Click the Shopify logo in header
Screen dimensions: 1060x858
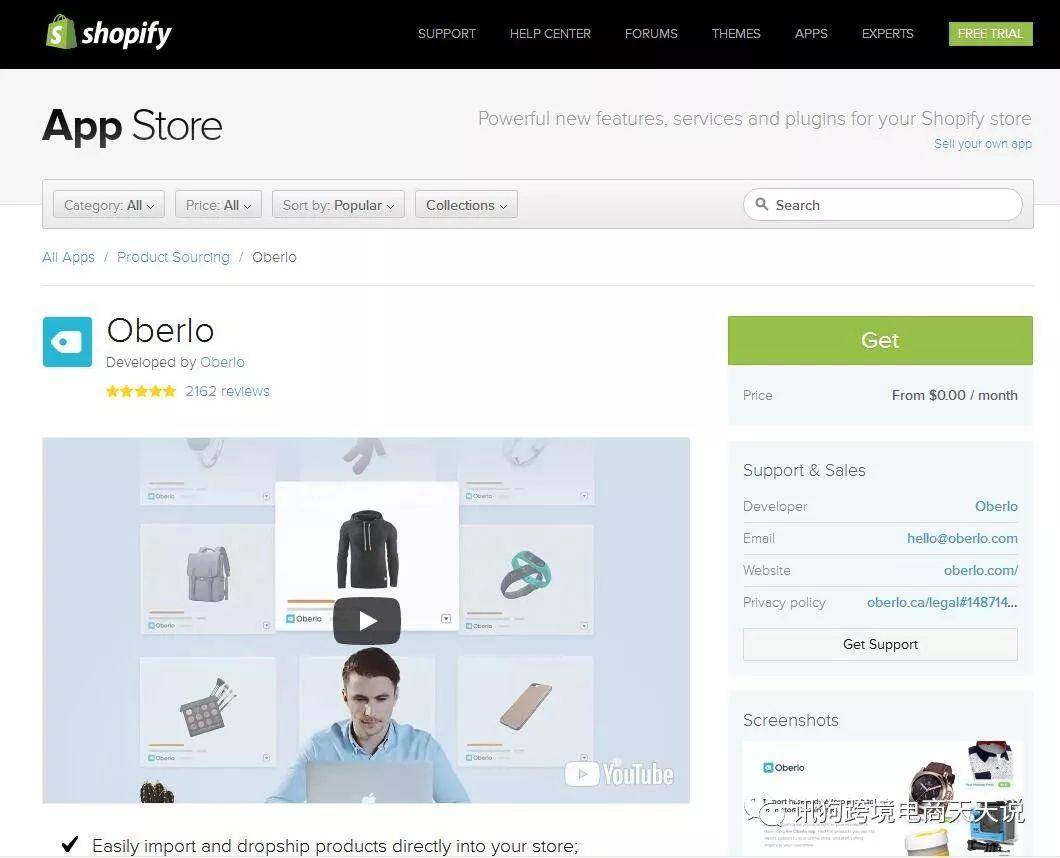(108, 32)
